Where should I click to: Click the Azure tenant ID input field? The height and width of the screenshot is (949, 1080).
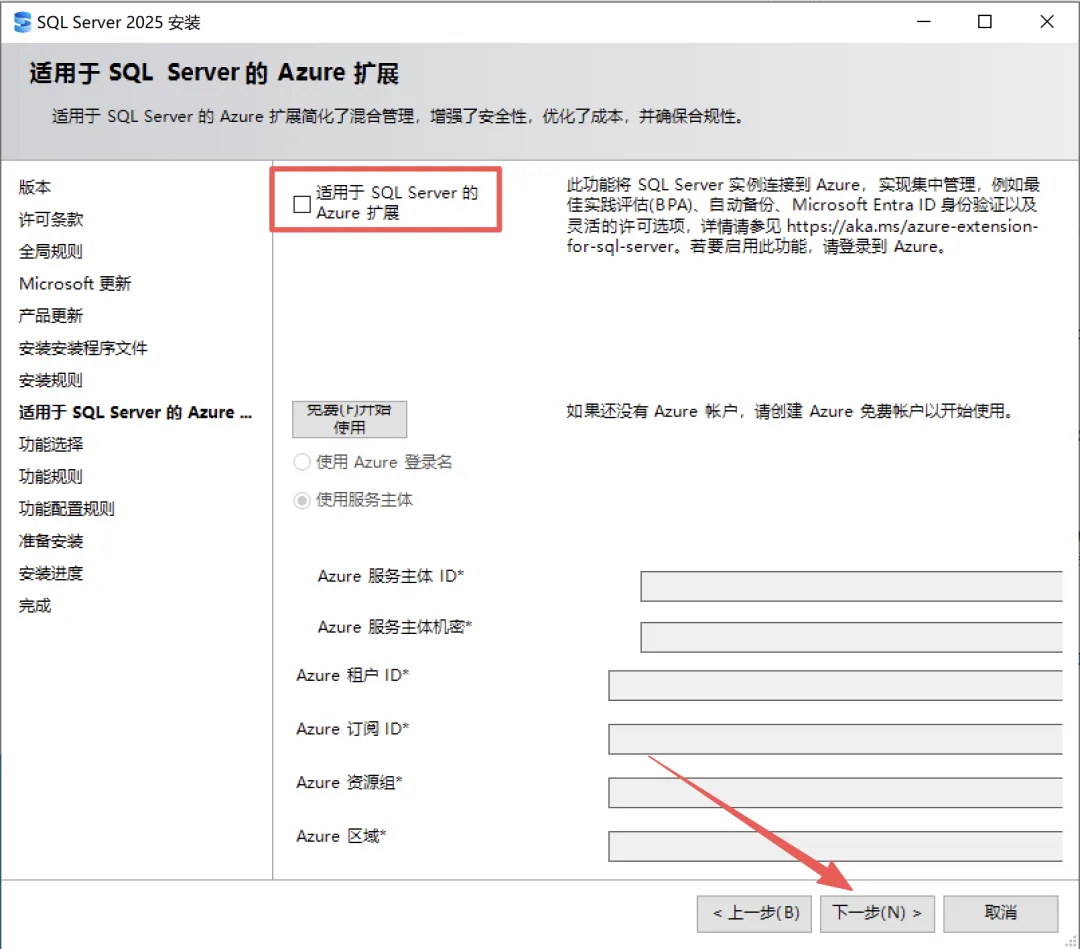(x=835, y=685)
